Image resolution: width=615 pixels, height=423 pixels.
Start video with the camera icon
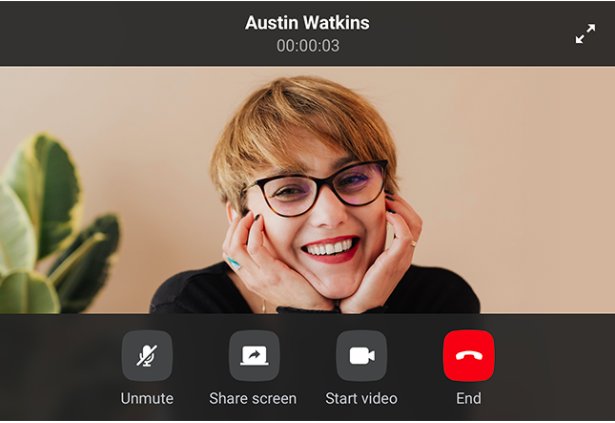[x=362, y=356]
